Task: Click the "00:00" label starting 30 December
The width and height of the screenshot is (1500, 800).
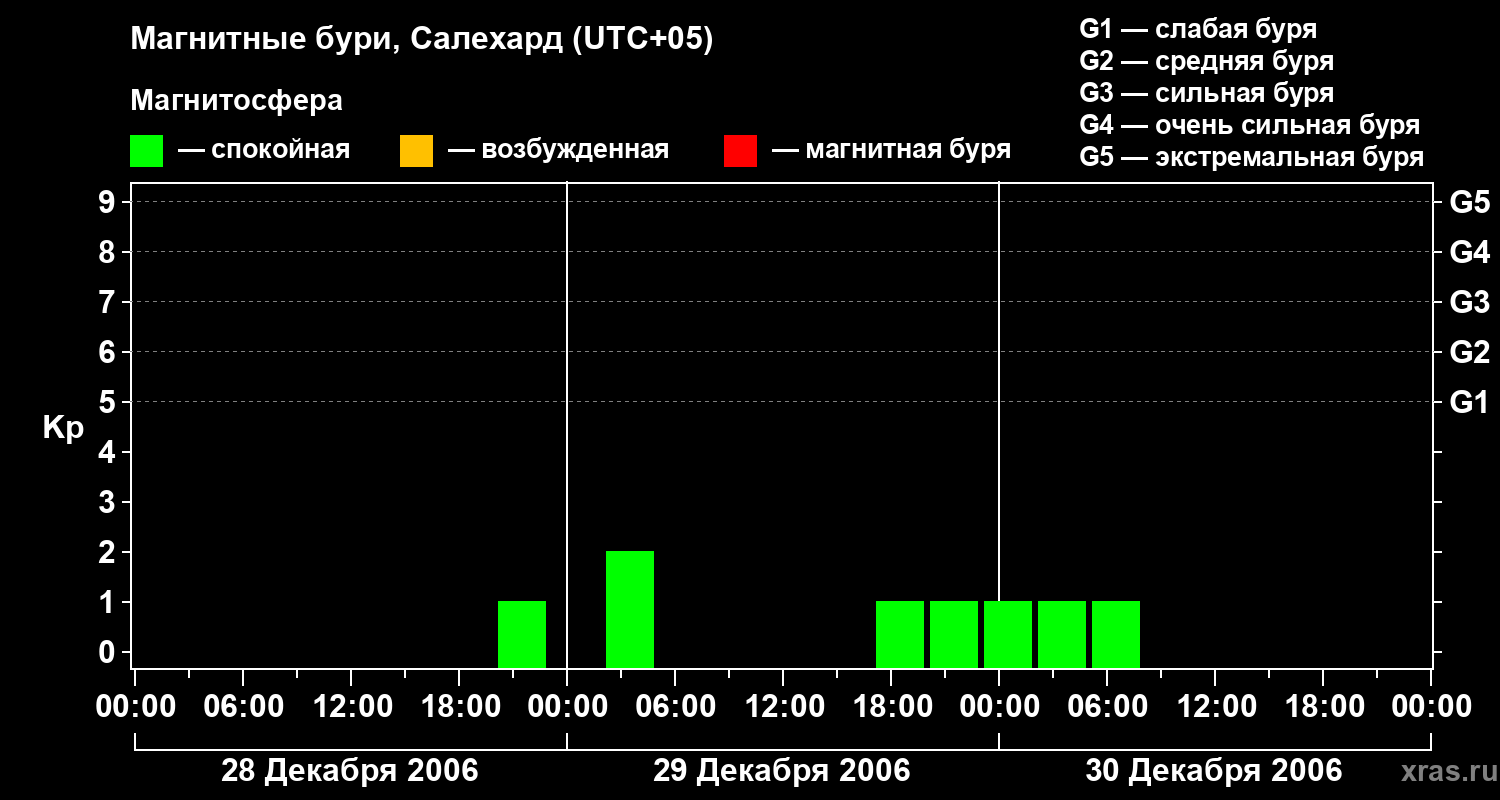Action: pyautogui.click(x=999, y=707)
